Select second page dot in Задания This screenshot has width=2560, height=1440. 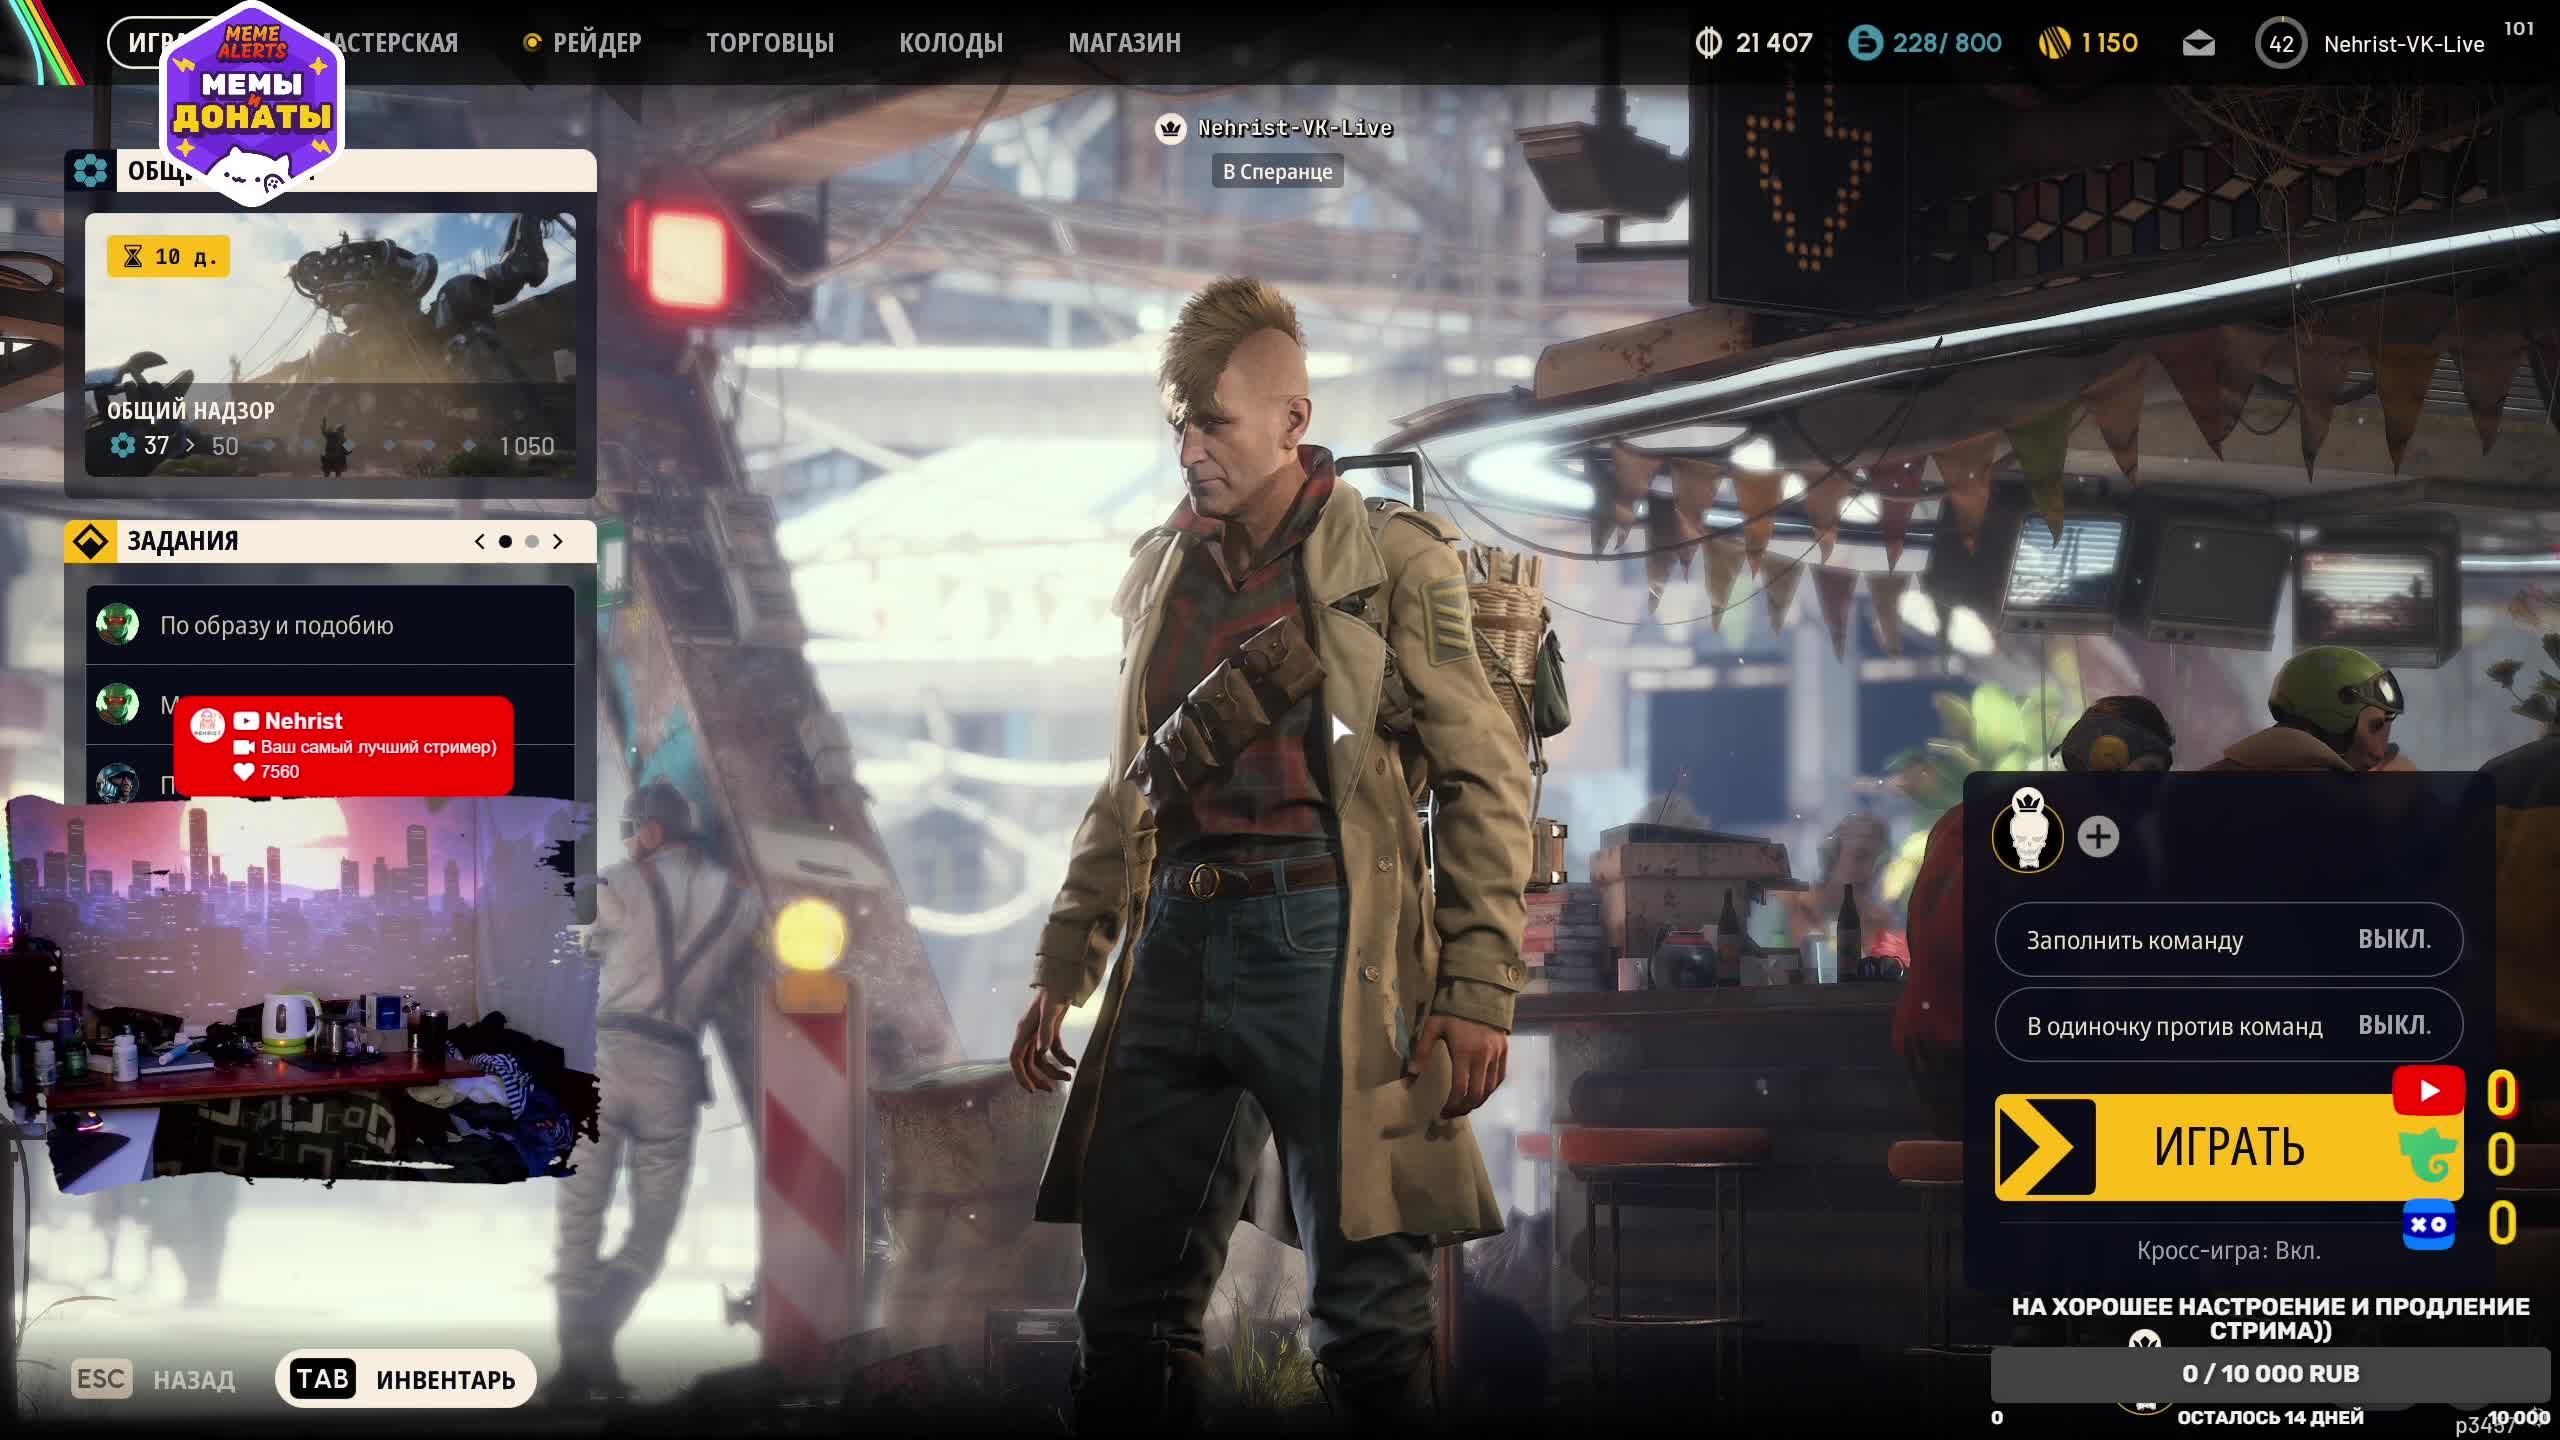(532, 541)
